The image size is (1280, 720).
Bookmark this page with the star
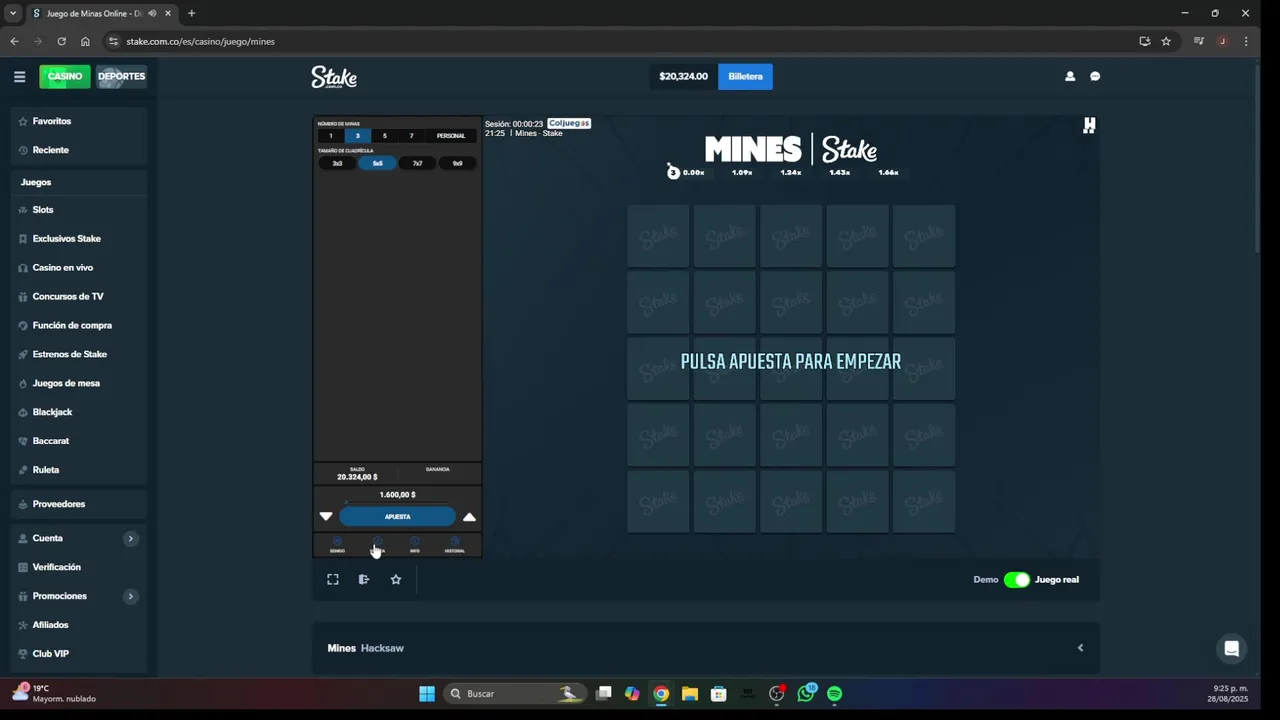[x=1166, y=41]
